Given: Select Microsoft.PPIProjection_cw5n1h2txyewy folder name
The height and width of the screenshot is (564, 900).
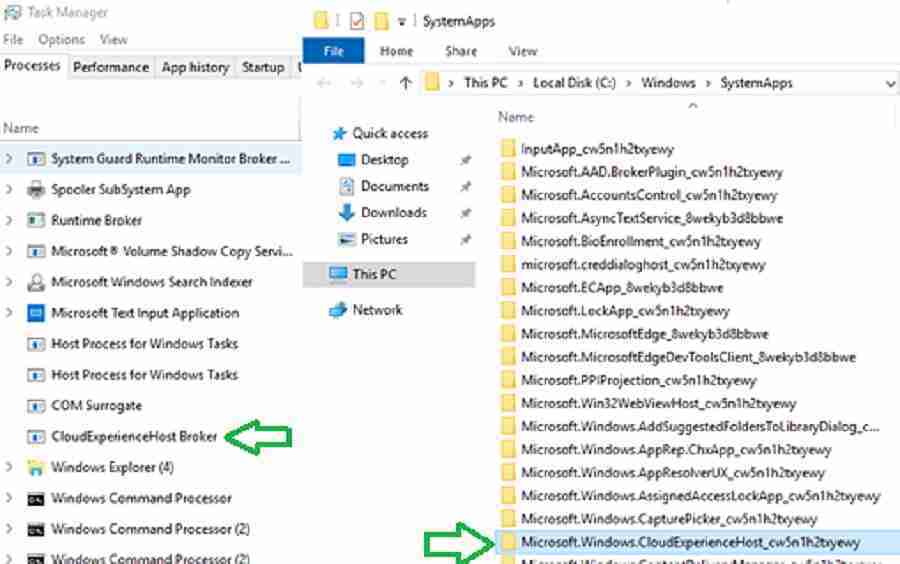Looking at the screenshot, I should coord(638,380).
